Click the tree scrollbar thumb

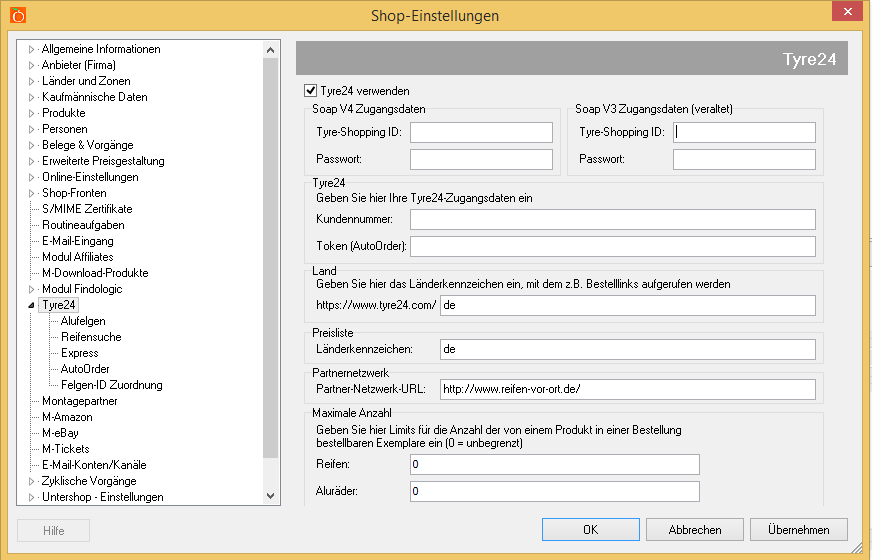click(x=270, y=257)
